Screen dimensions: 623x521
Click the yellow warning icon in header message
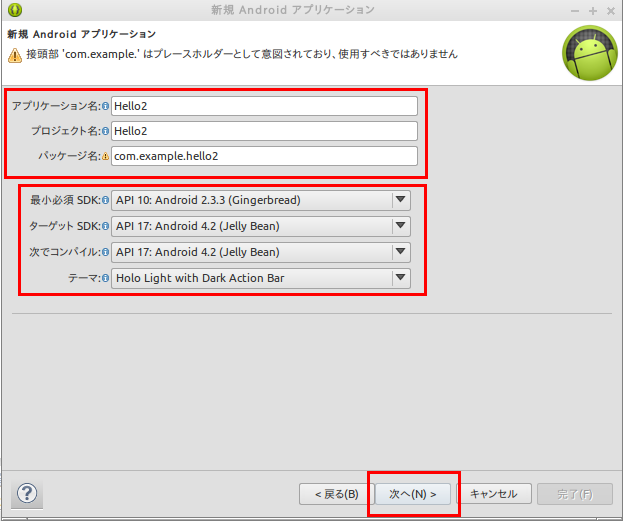[15, 55]
